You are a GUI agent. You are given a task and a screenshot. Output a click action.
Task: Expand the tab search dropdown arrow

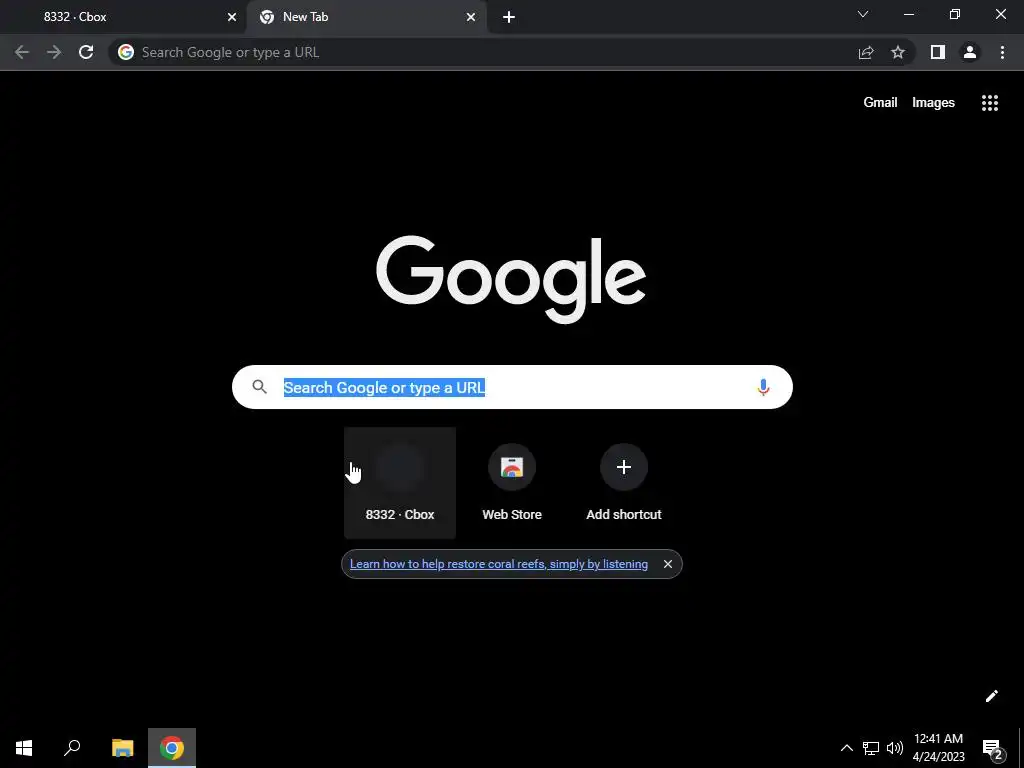point(863,14)
